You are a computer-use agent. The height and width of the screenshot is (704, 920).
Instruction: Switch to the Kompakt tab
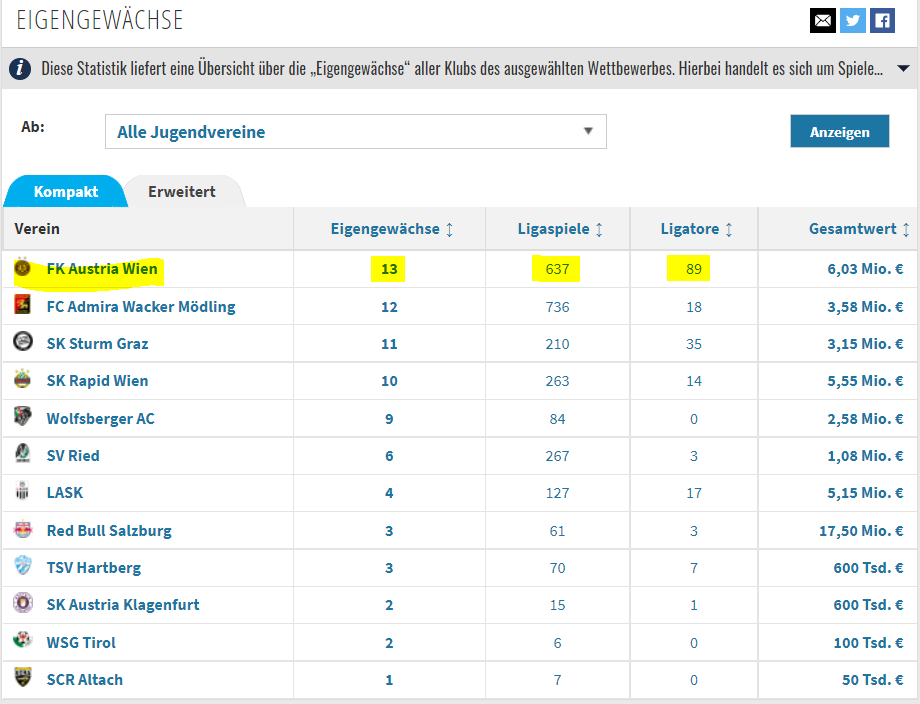click(66, 192)
